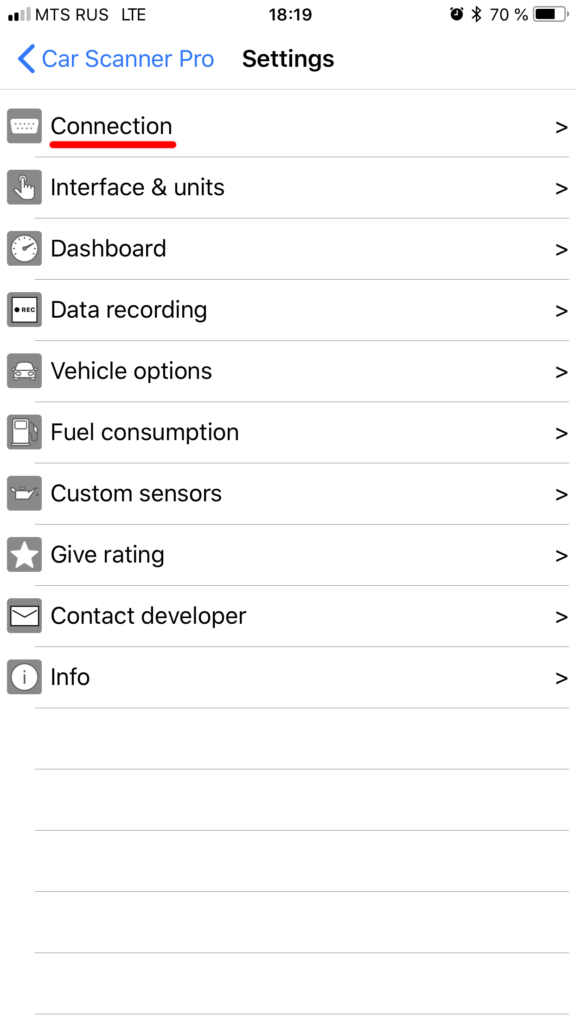Open Connection settings via its chevron
Viewport: 576px width, 1024px height.
(x=561, y=126)
